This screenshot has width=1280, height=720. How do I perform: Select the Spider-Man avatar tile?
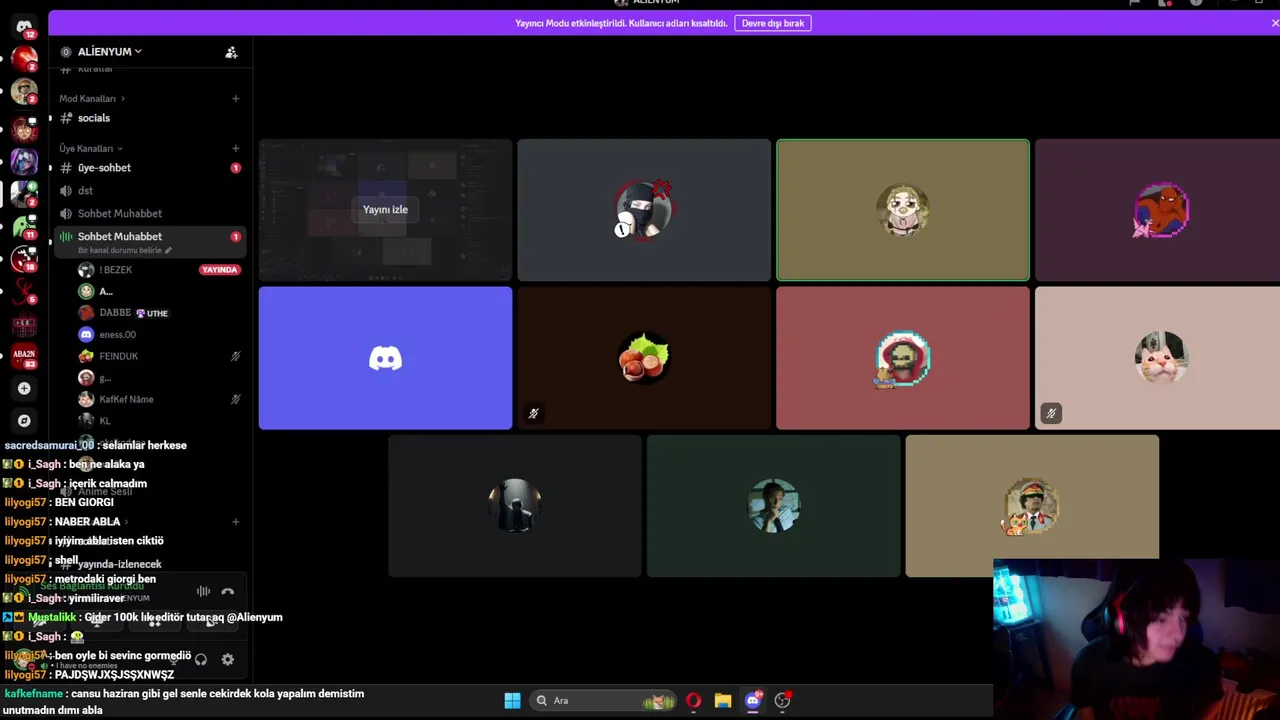coord(1158,210)
